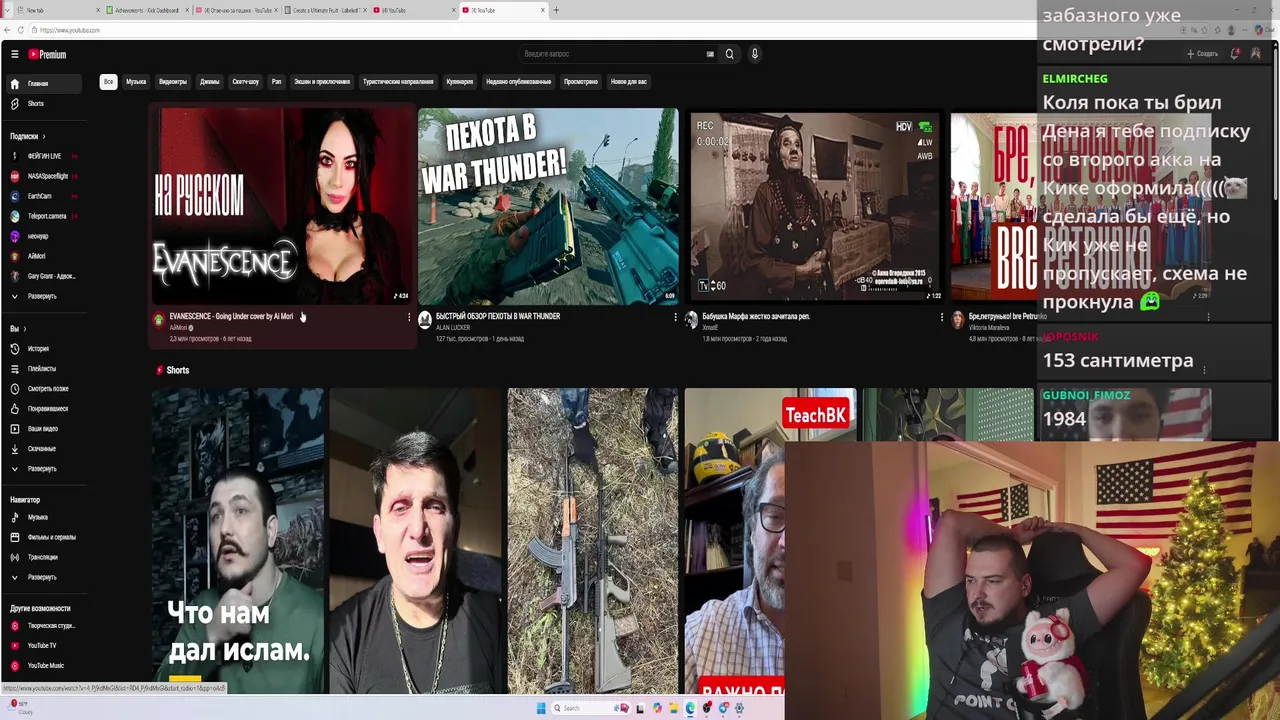Select the Скетч-шоу filter chip
This screenshot has width=1280, height=720.
click(246, 82)
